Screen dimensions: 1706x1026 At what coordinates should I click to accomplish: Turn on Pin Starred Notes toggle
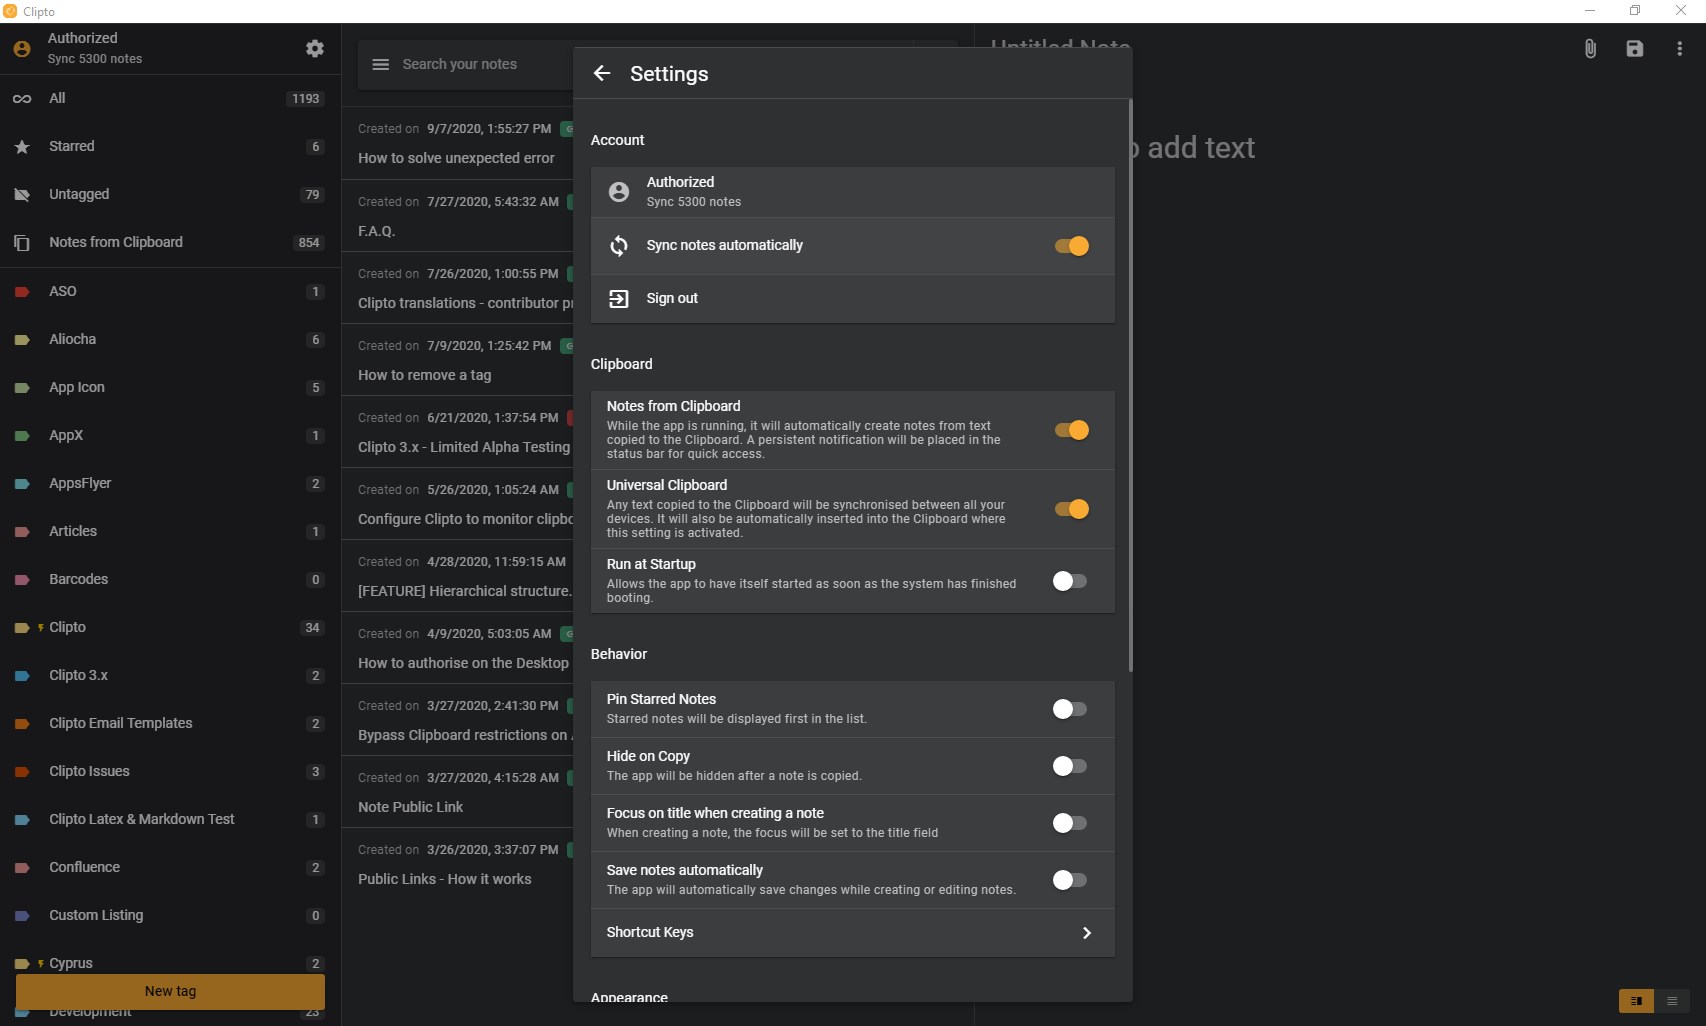1069,709
